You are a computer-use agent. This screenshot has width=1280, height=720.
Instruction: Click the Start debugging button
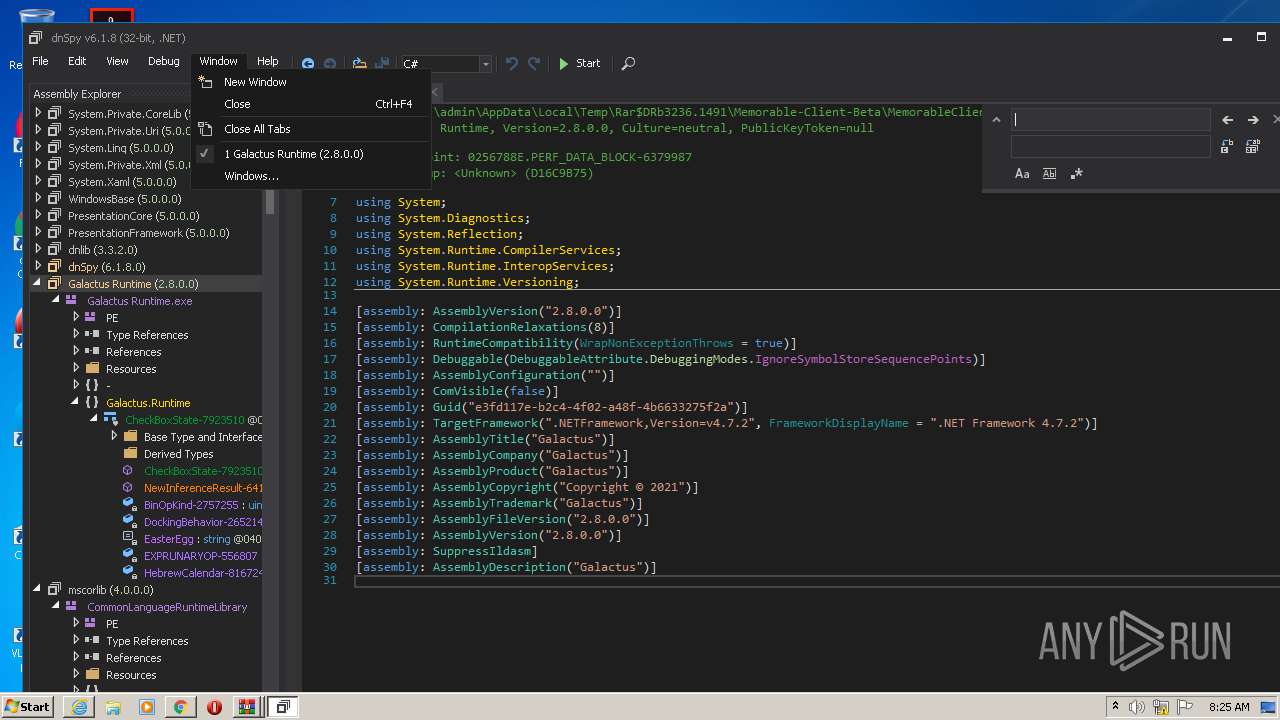pos(580,63)
